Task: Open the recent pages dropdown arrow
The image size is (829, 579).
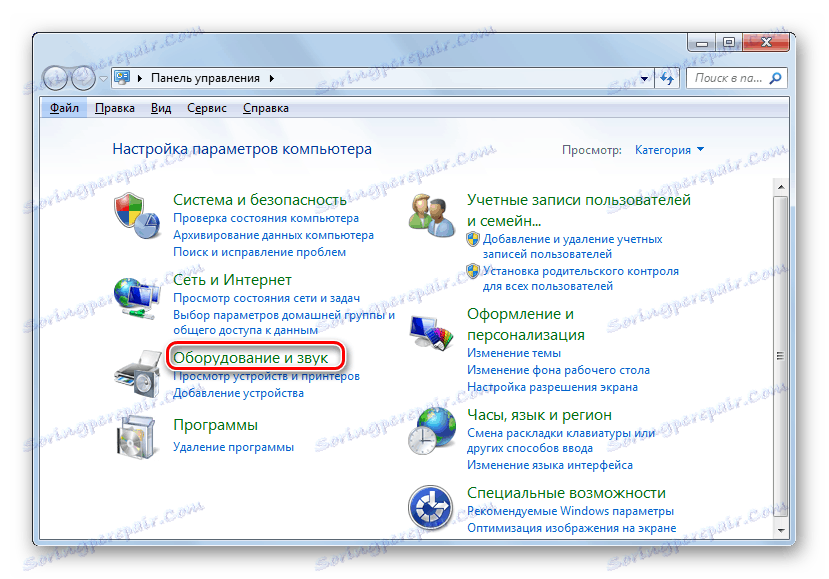Action: [x=103, y=79]
